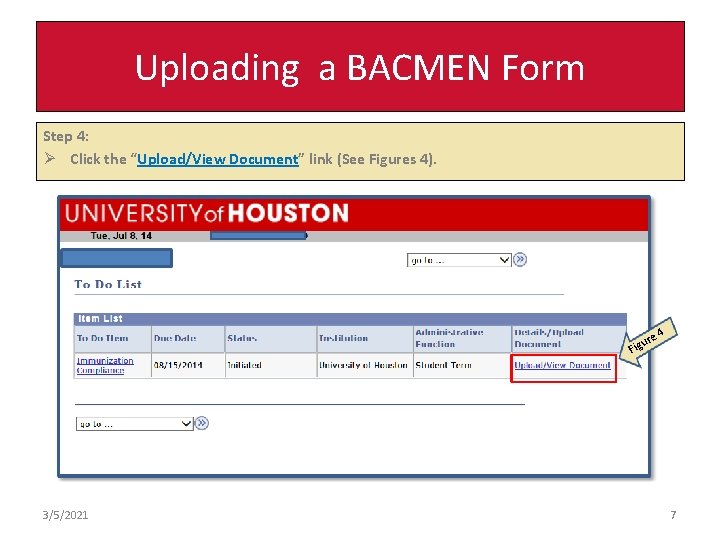Click the go arrow icon beside top dropdown
Image resolution: width=720 pixels, height=540 pixels.
[520, 260]
